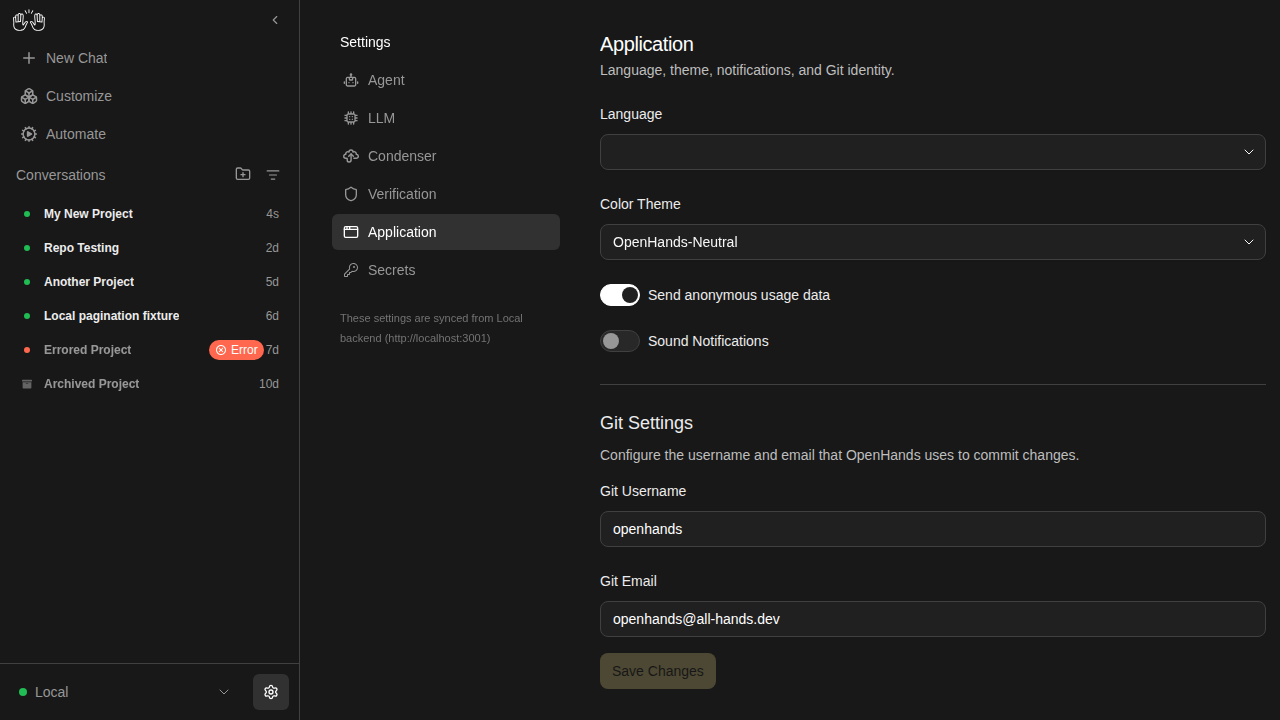Open the conversations filter icon
Screen dimensions: 1280x720
(273, 175)
